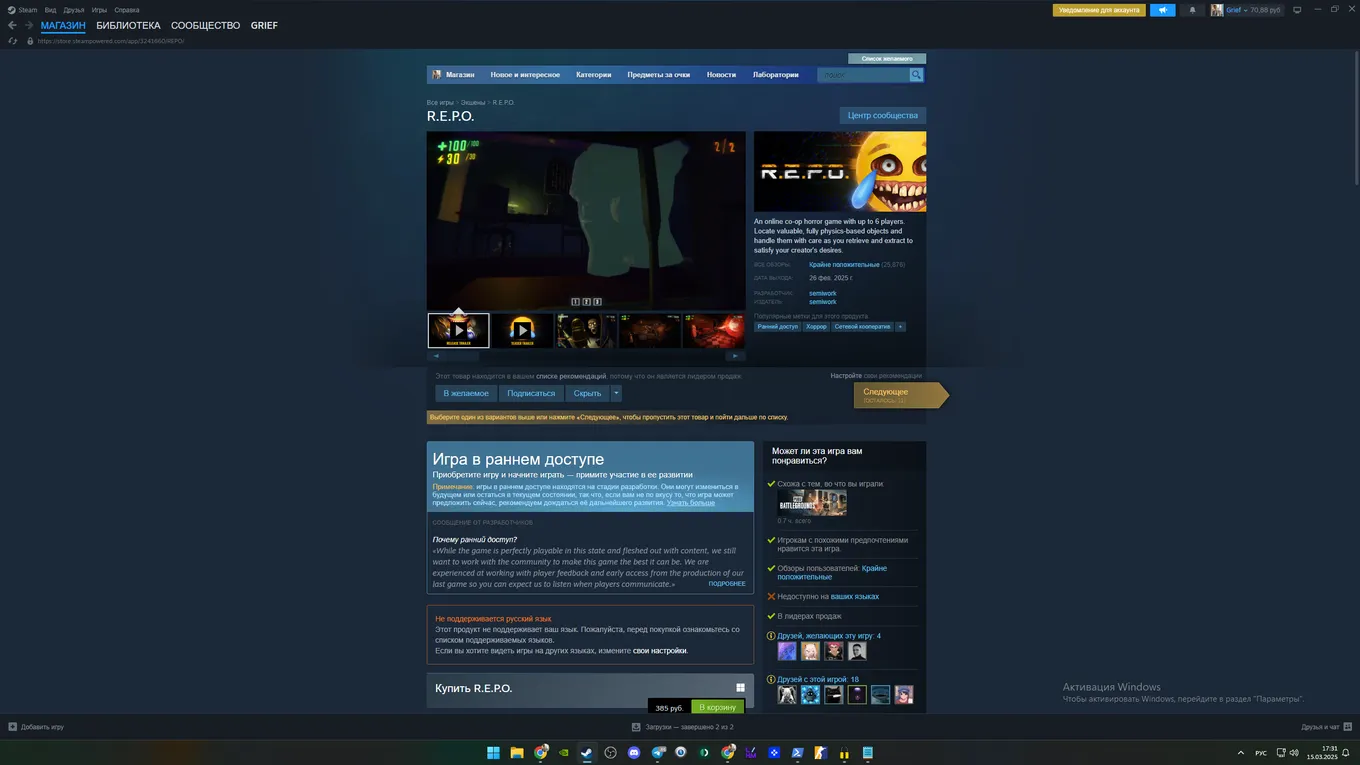Open Предметы за очки store tab
This screenshot has width=1360, height=765.
tap(659, 75)
